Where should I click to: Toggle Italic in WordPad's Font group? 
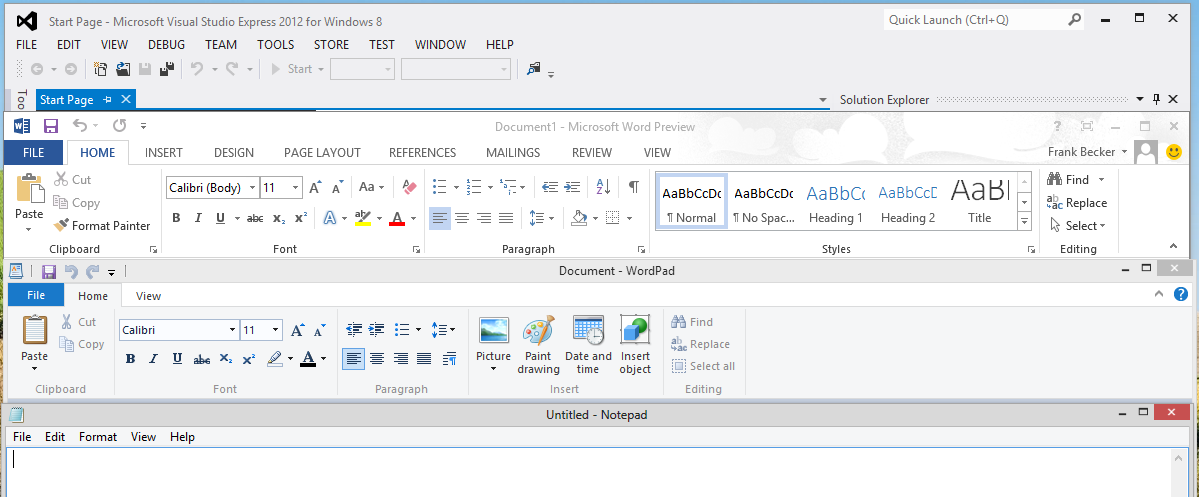pos(153,359)
